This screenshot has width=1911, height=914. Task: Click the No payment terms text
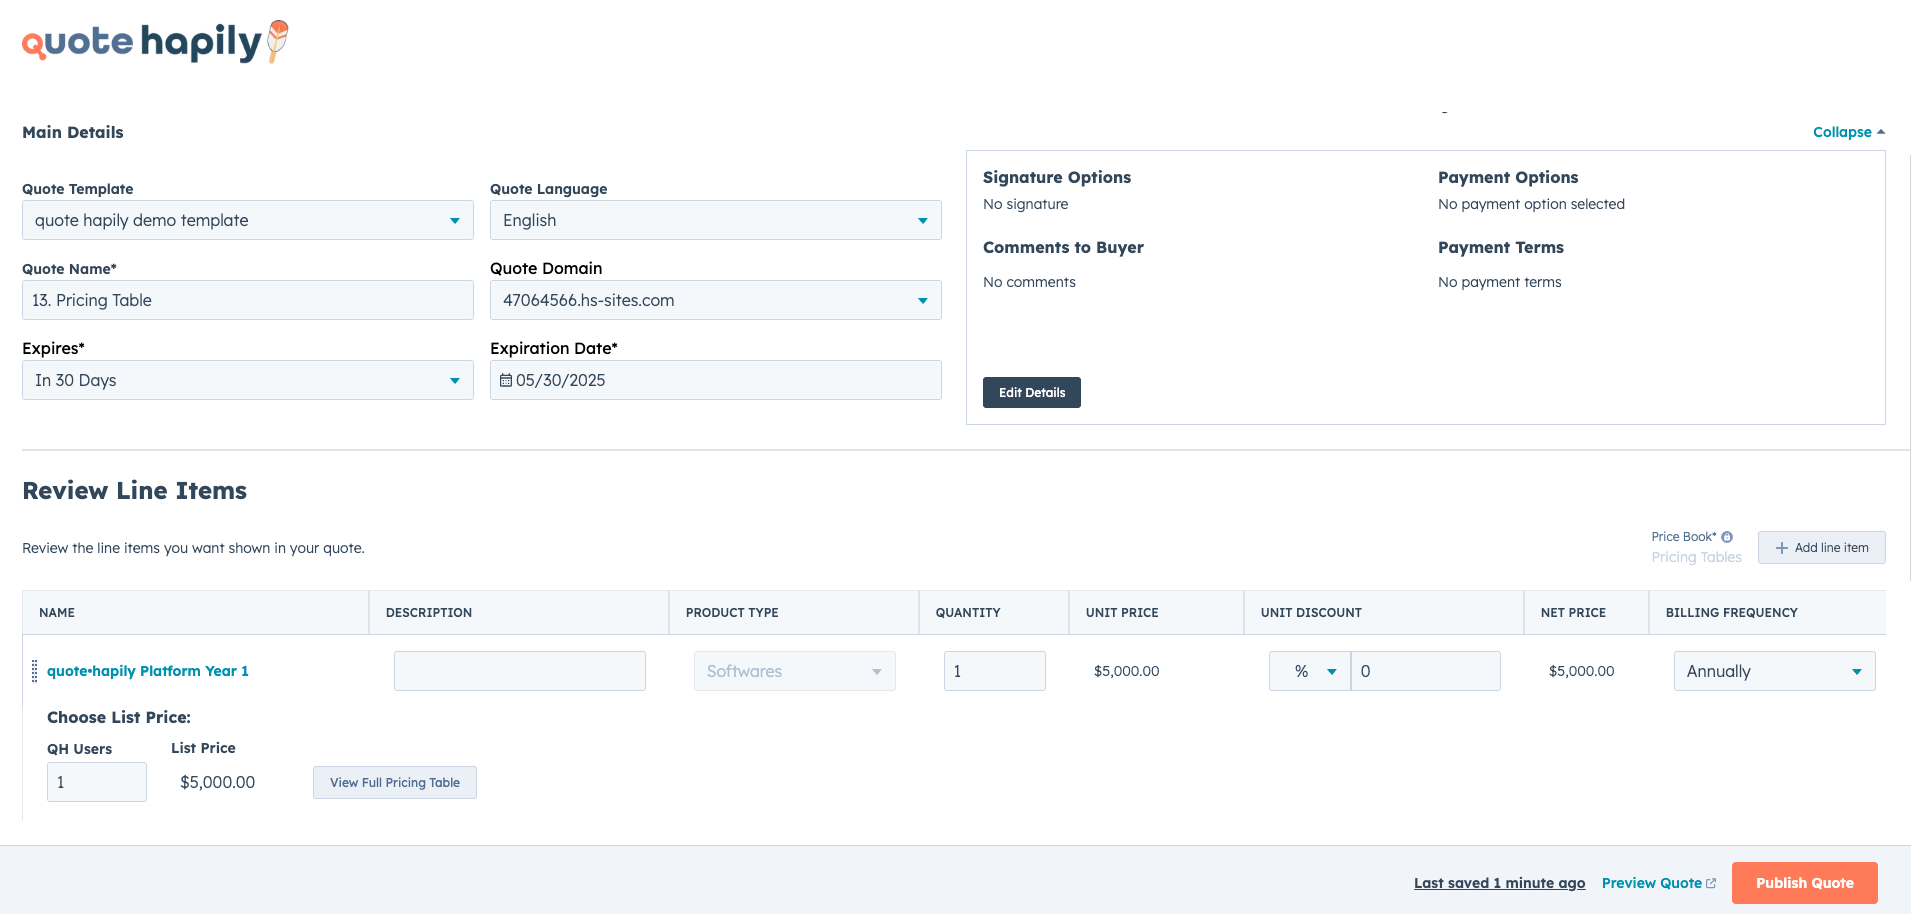pyautogui.click(x=1500, y=282)
